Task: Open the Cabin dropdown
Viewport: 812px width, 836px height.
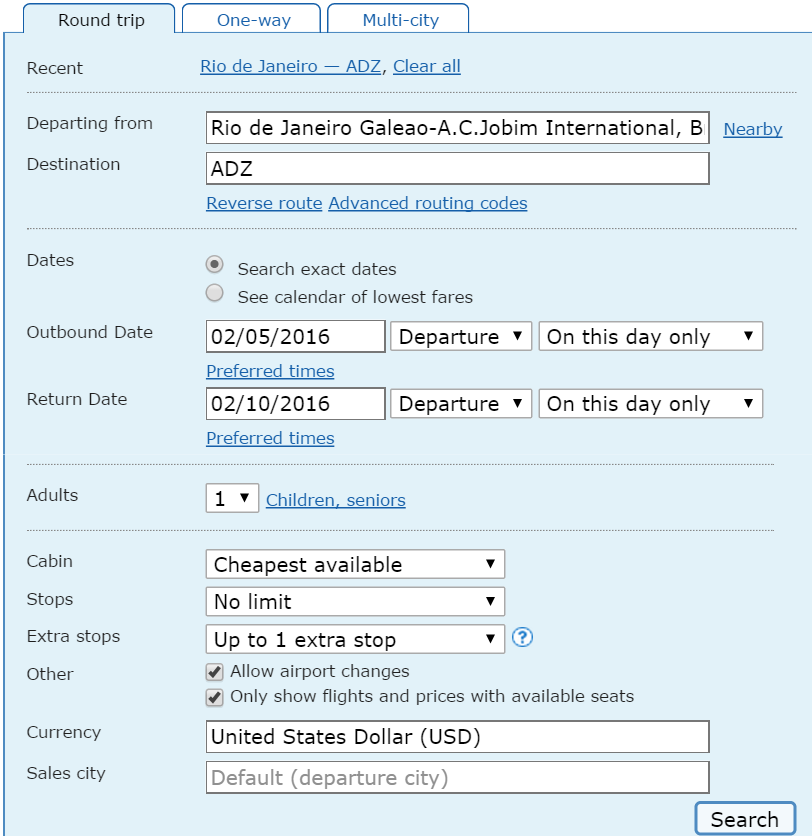Action: tap(355, 564)
